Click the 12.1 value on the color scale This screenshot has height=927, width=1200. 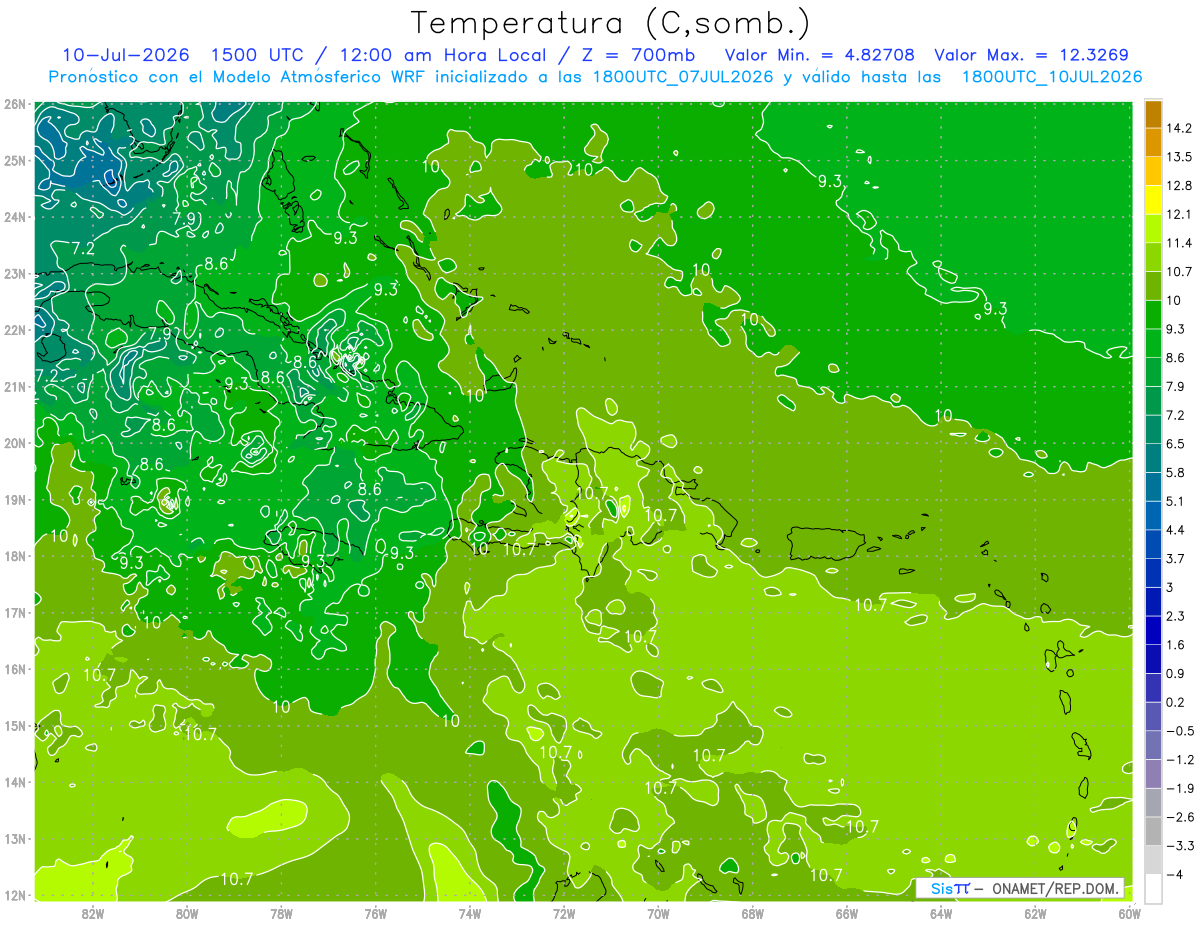[x=1179, y=214]
